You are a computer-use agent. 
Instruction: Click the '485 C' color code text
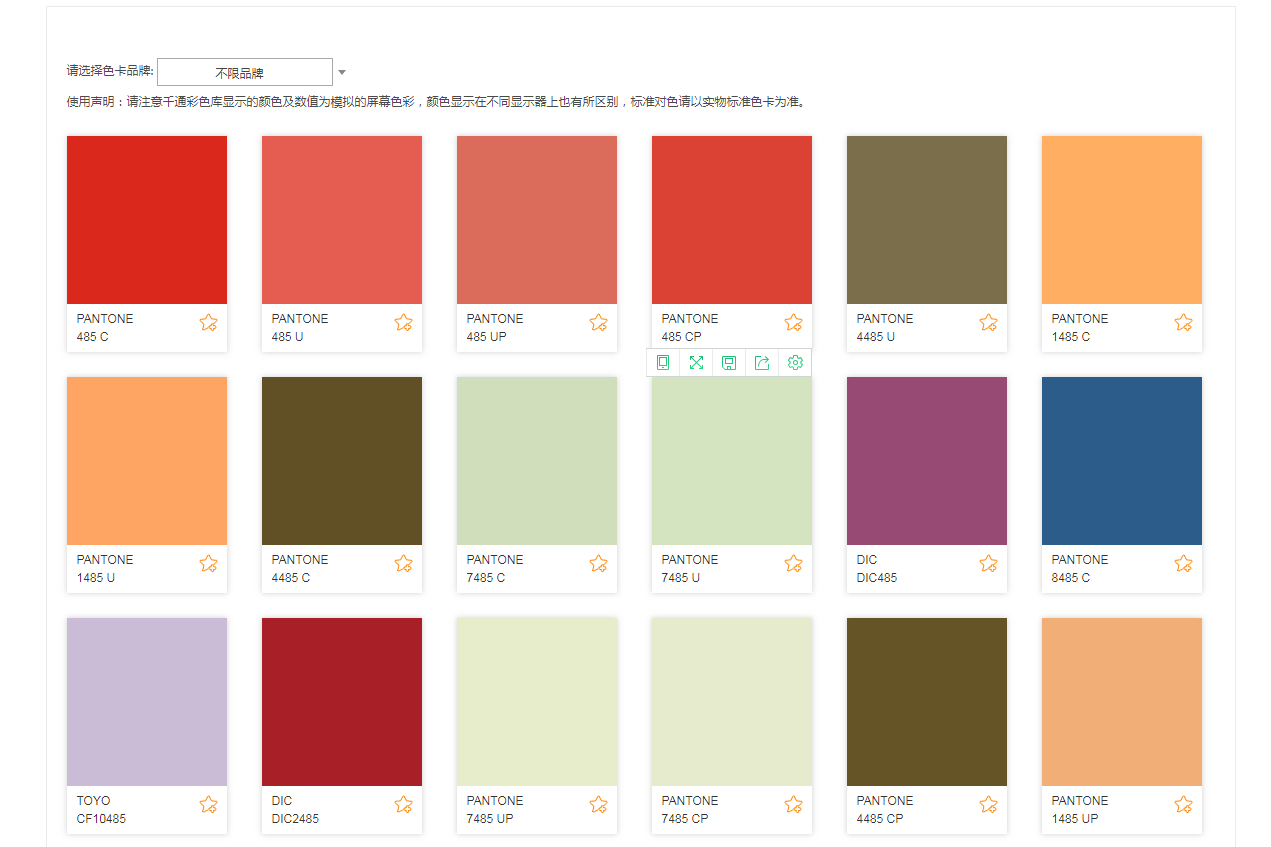[x=93, y=337]
